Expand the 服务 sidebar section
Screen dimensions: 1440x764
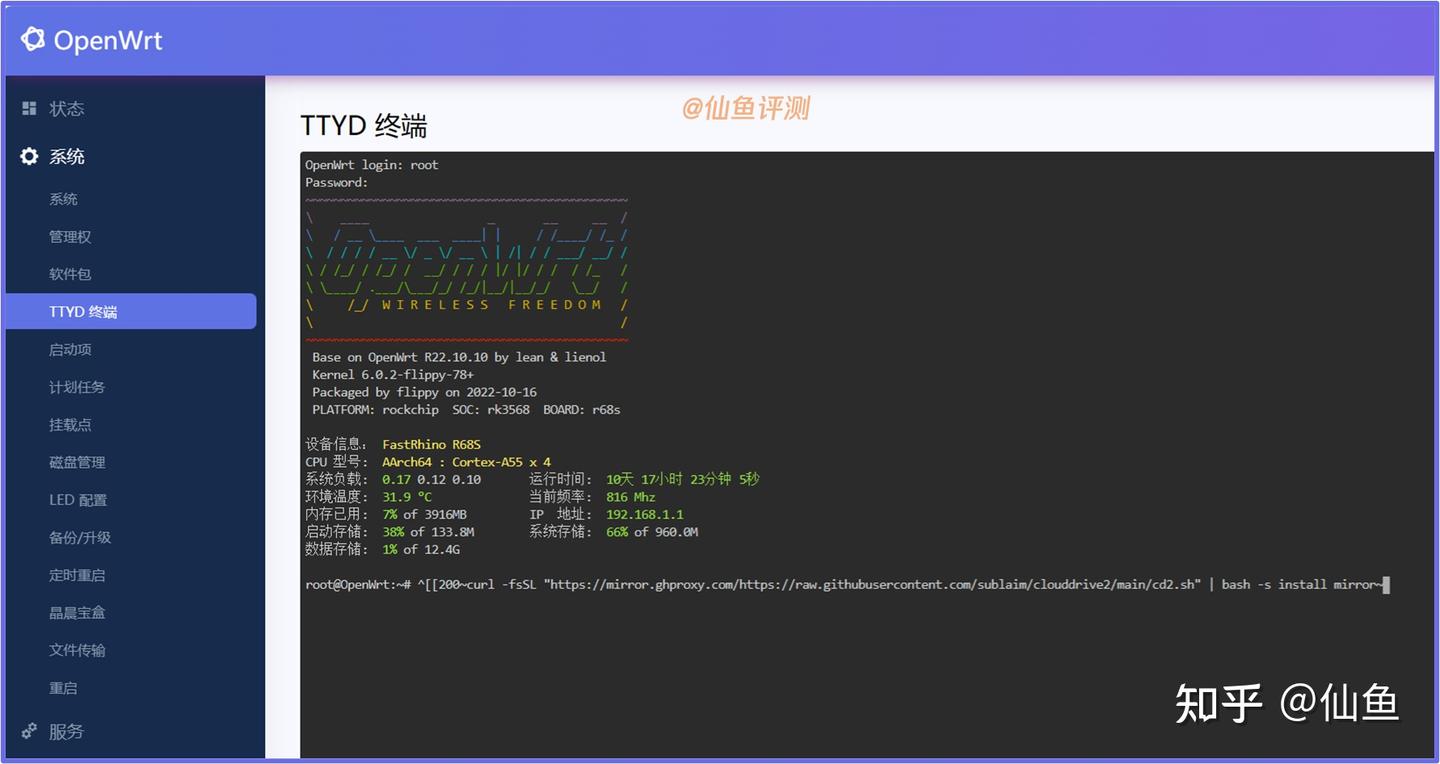tap(65, 731)
